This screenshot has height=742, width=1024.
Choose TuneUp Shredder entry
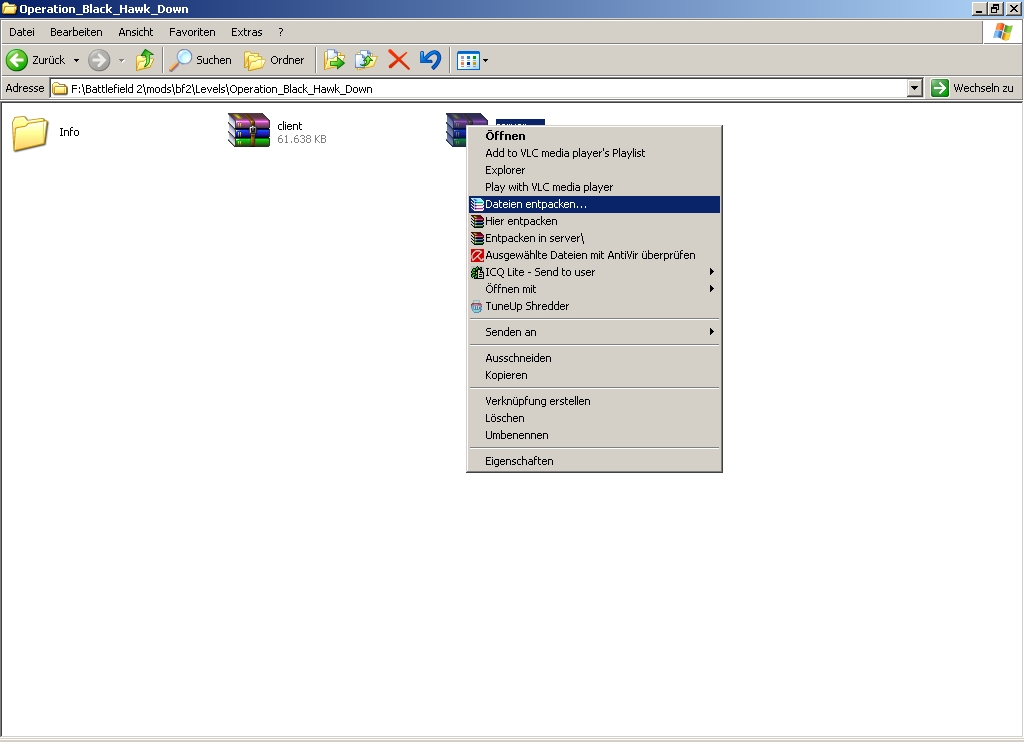coord(594,306)
